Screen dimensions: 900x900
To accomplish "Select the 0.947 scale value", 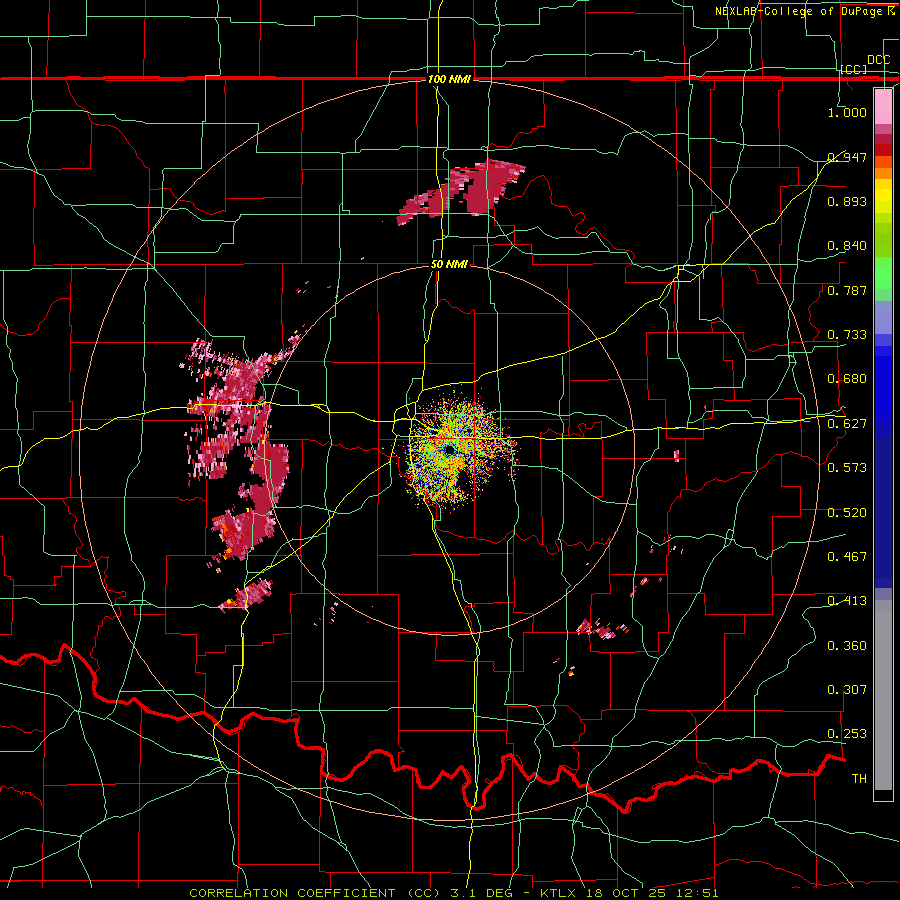I will coord(847,157).
